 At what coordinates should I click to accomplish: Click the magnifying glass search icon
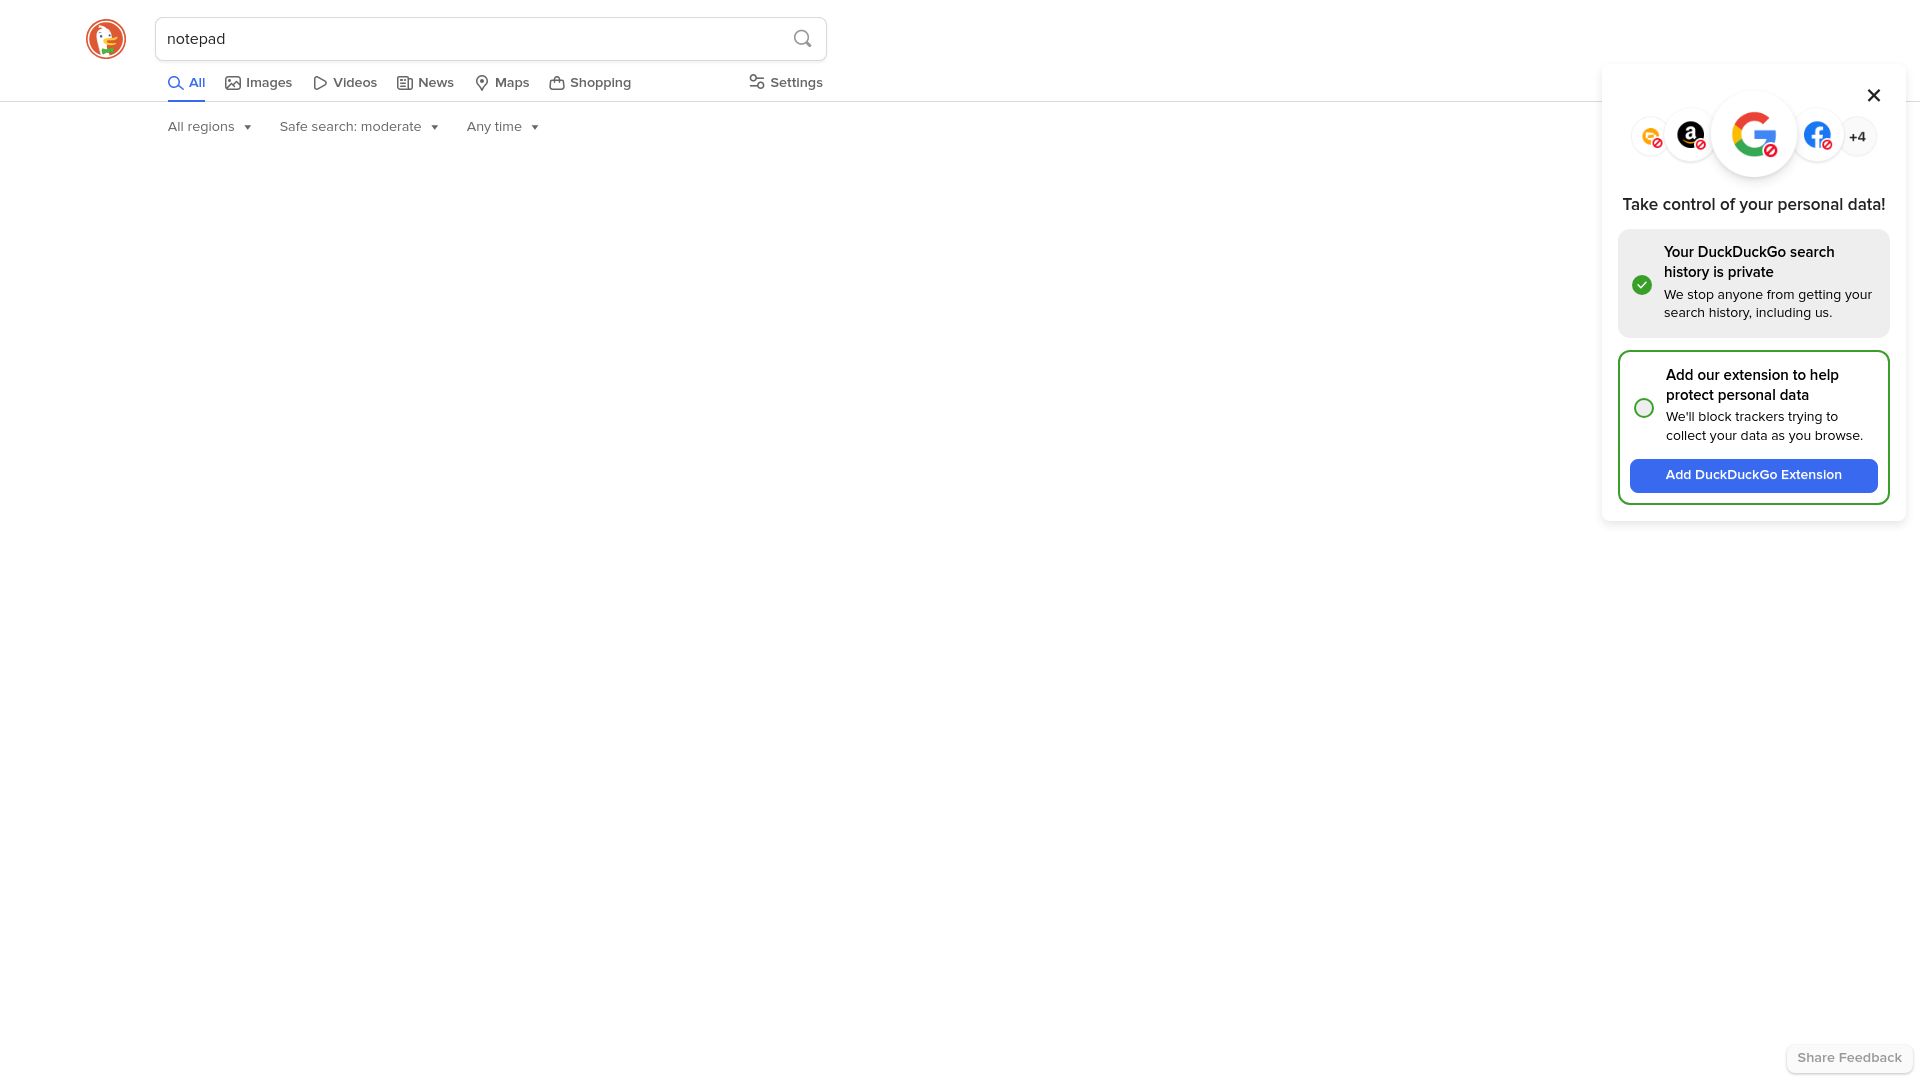coord(802,39)
